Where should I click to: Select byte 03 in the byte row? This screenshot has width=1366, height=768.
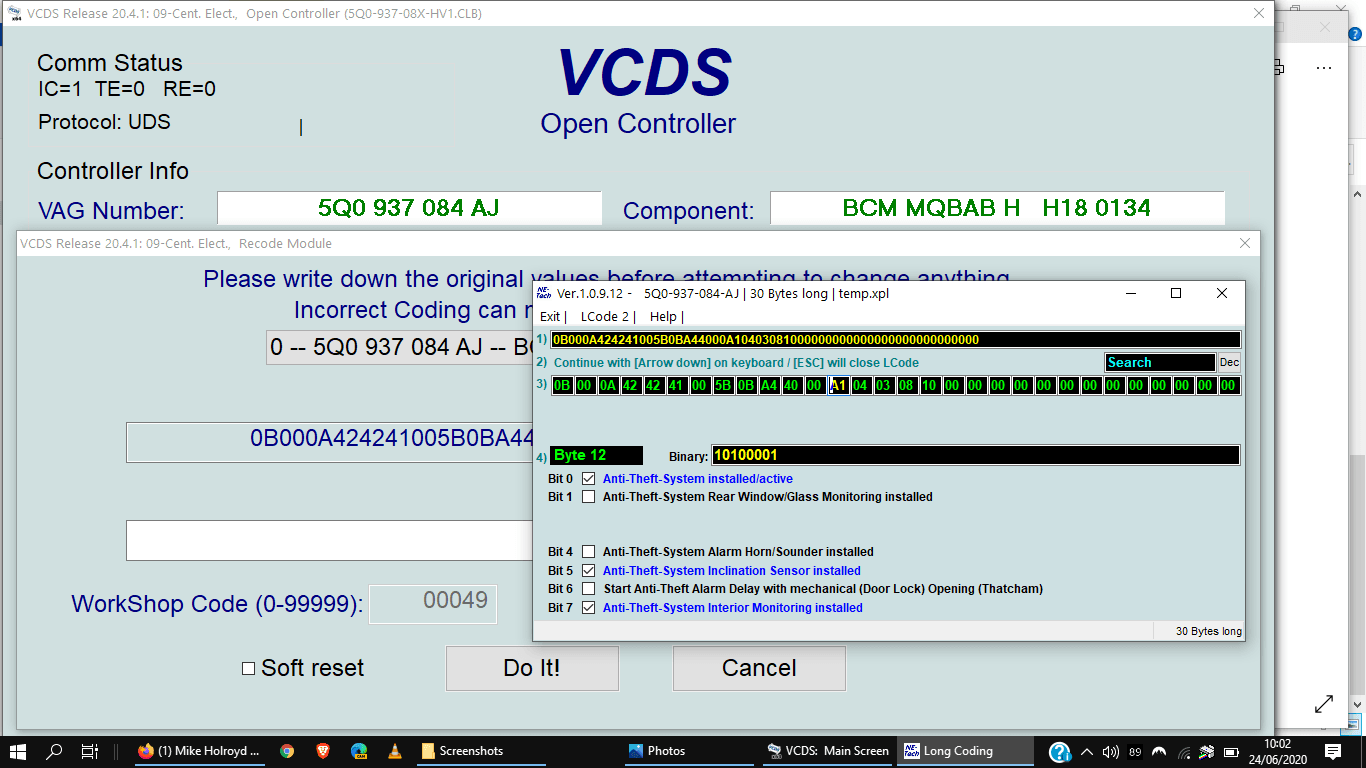click(884, 386)
